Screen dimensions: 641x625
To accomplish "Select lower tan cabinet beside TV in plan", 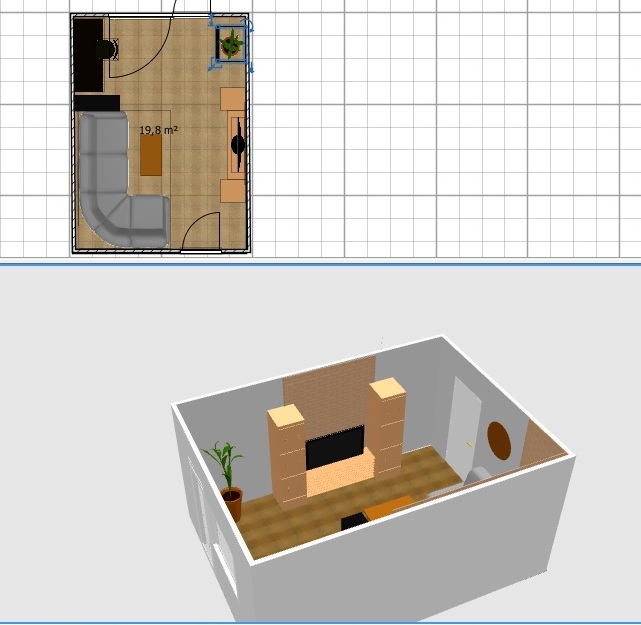I will 231,189.
